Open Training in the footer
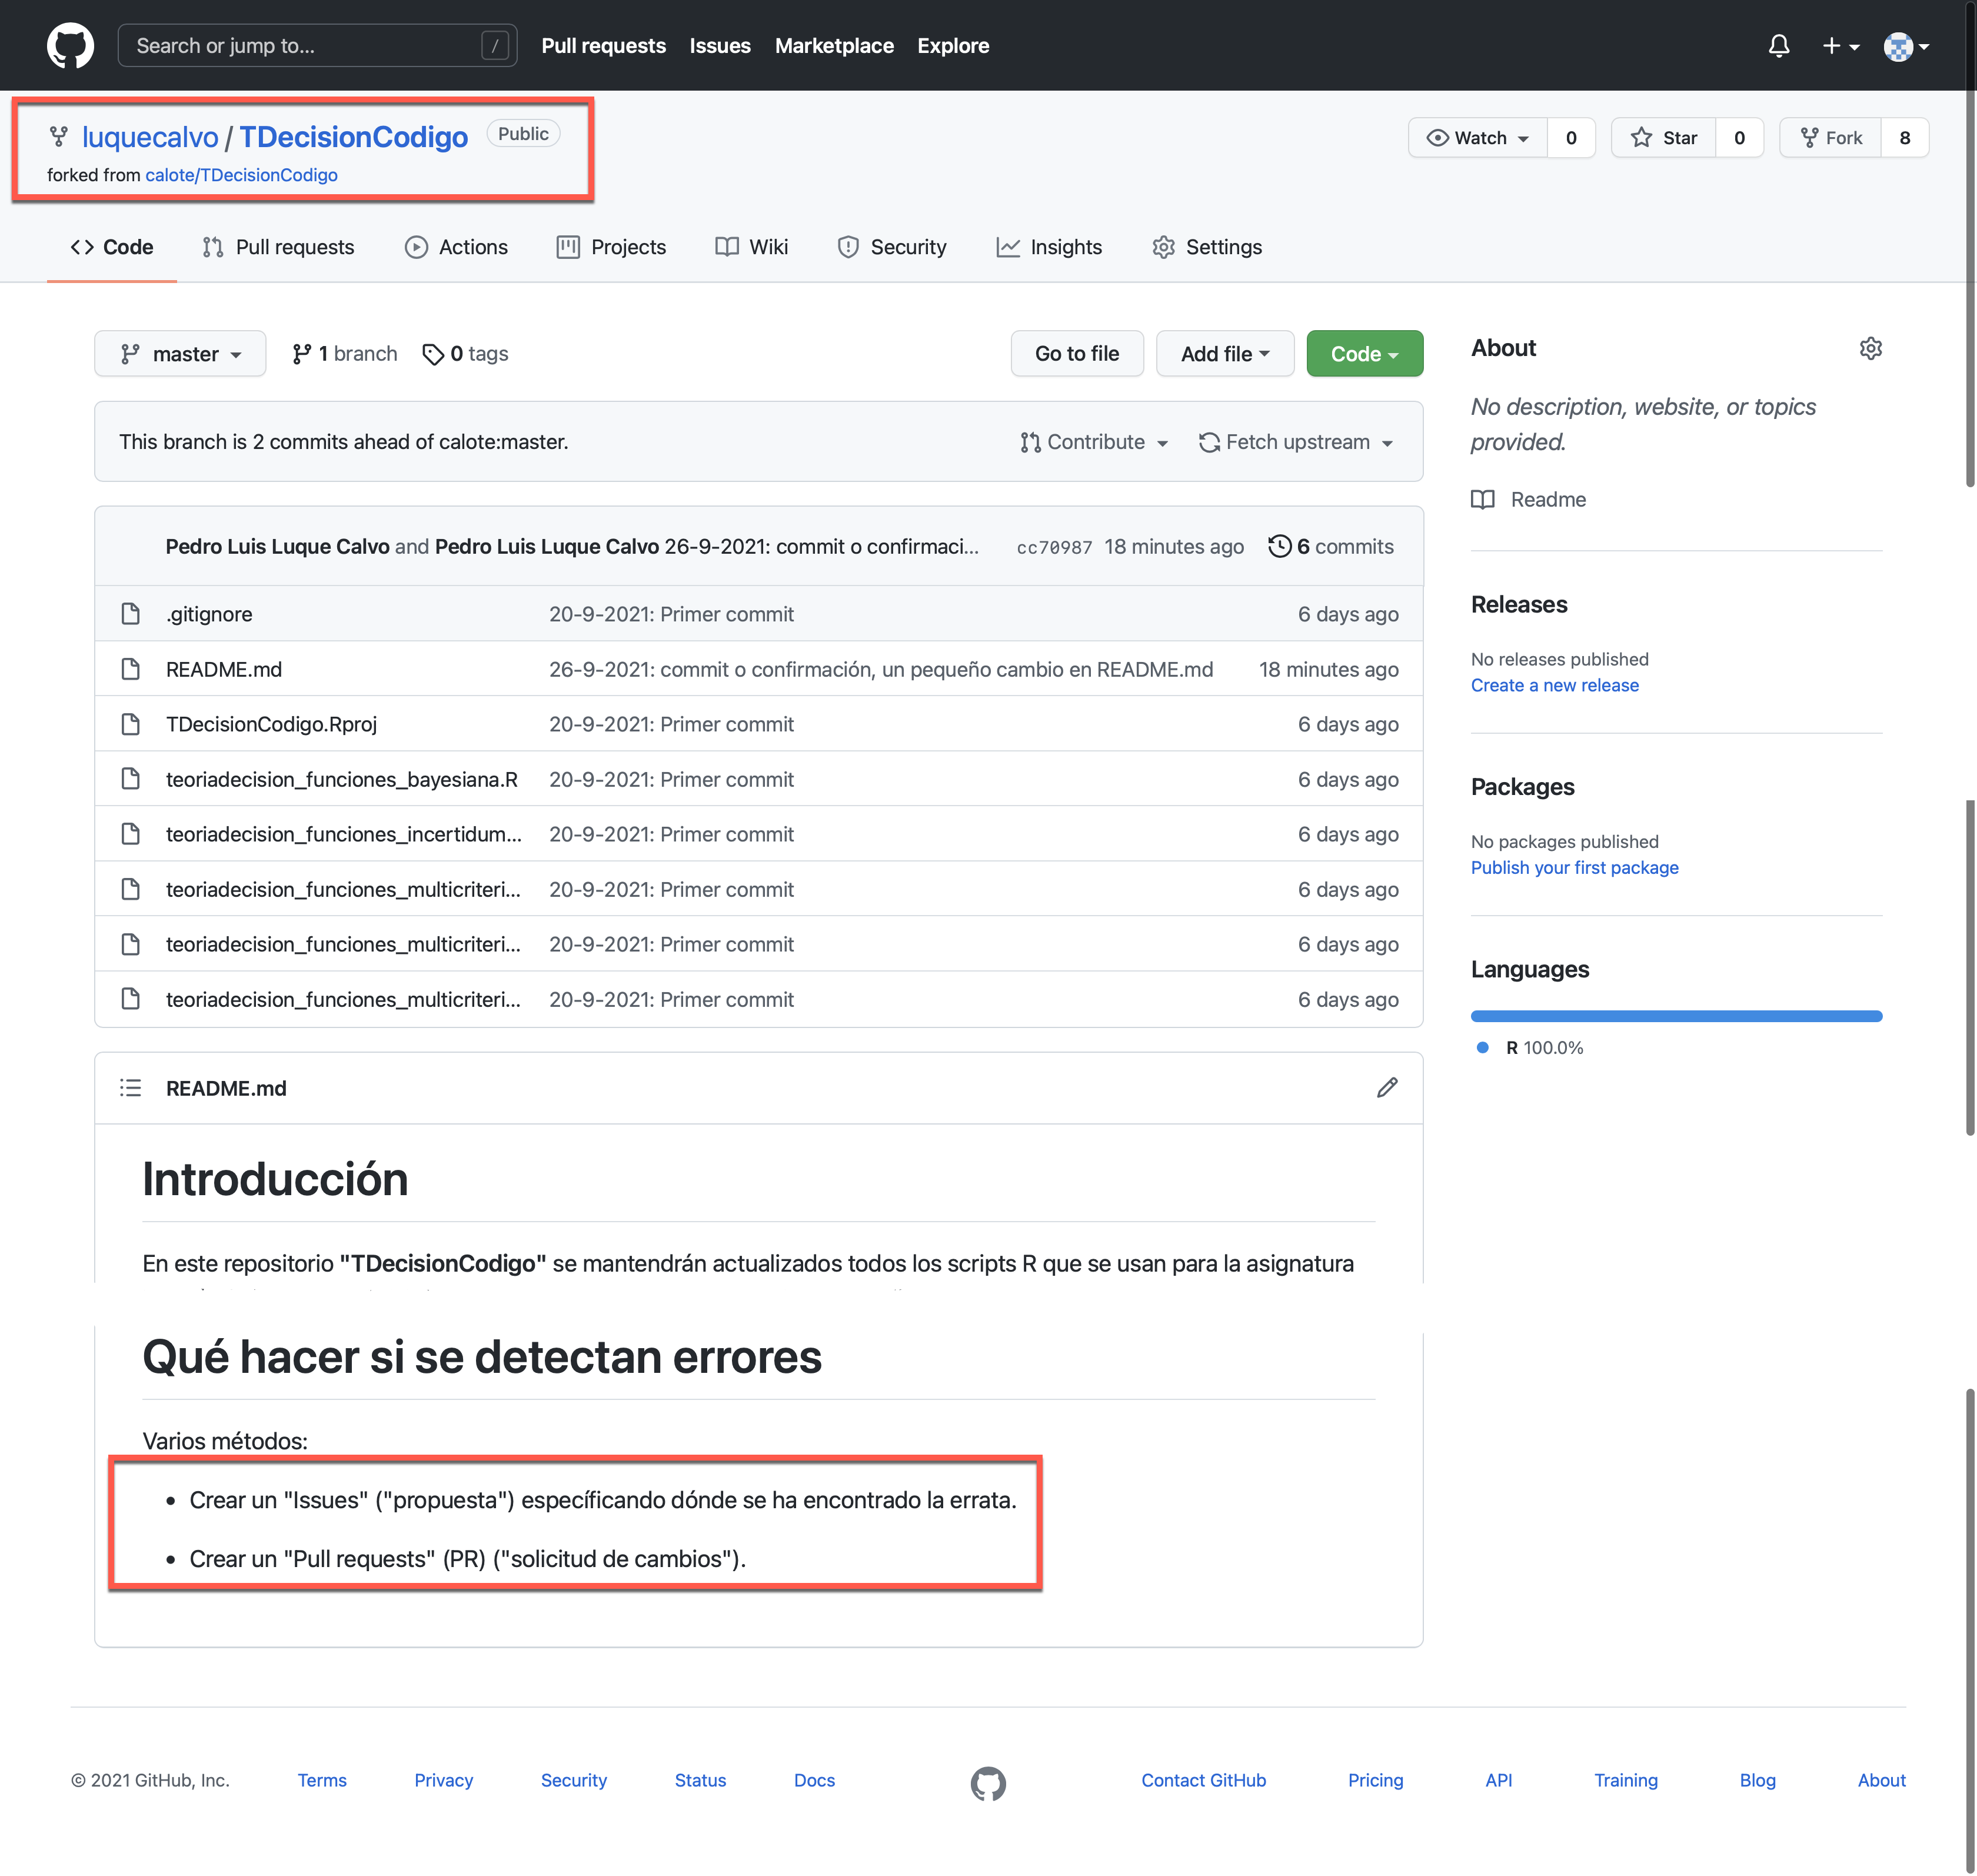Viewport: 1977px width, 1876px height. pyautogui.click(x=1626, y=1780)
